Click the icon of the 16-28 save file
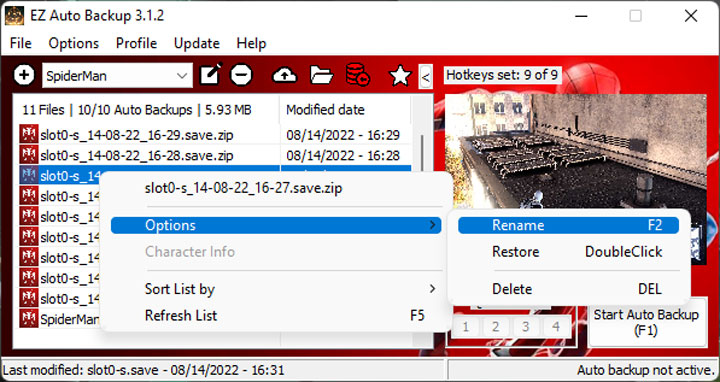Viewport: 720px width, 382px height. point(28,155)
